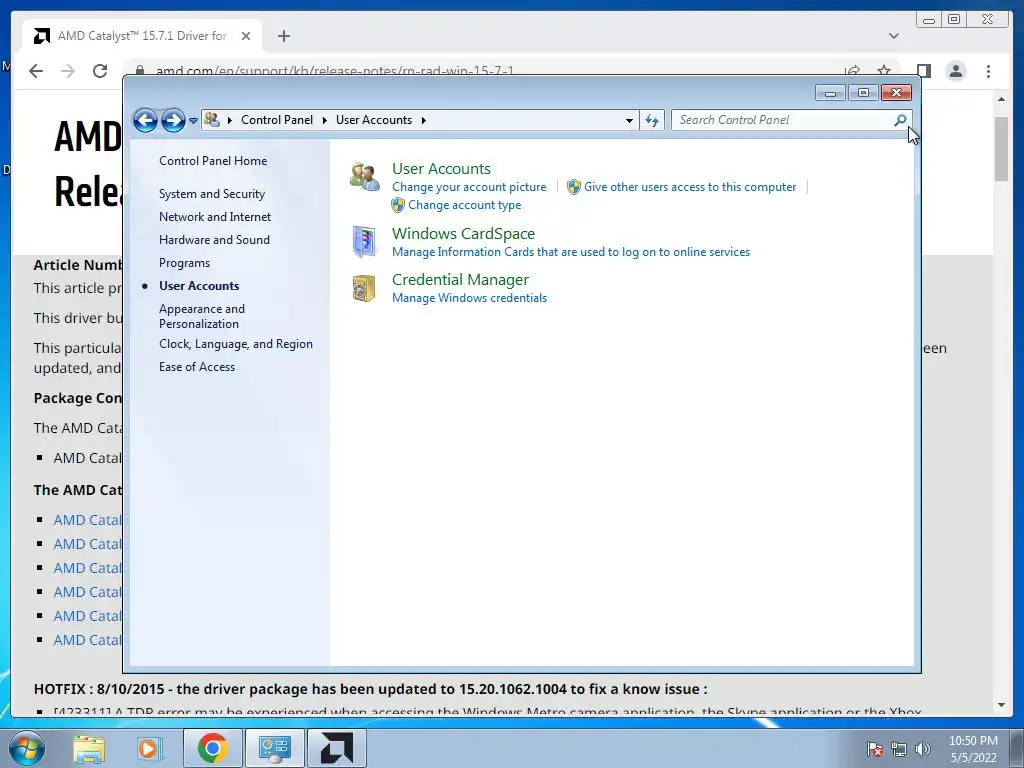1024x768 pixels.
Task: Expand arrow after Control Panel breadcrumb
Action: pyautogui.click(x=325, y=120)
